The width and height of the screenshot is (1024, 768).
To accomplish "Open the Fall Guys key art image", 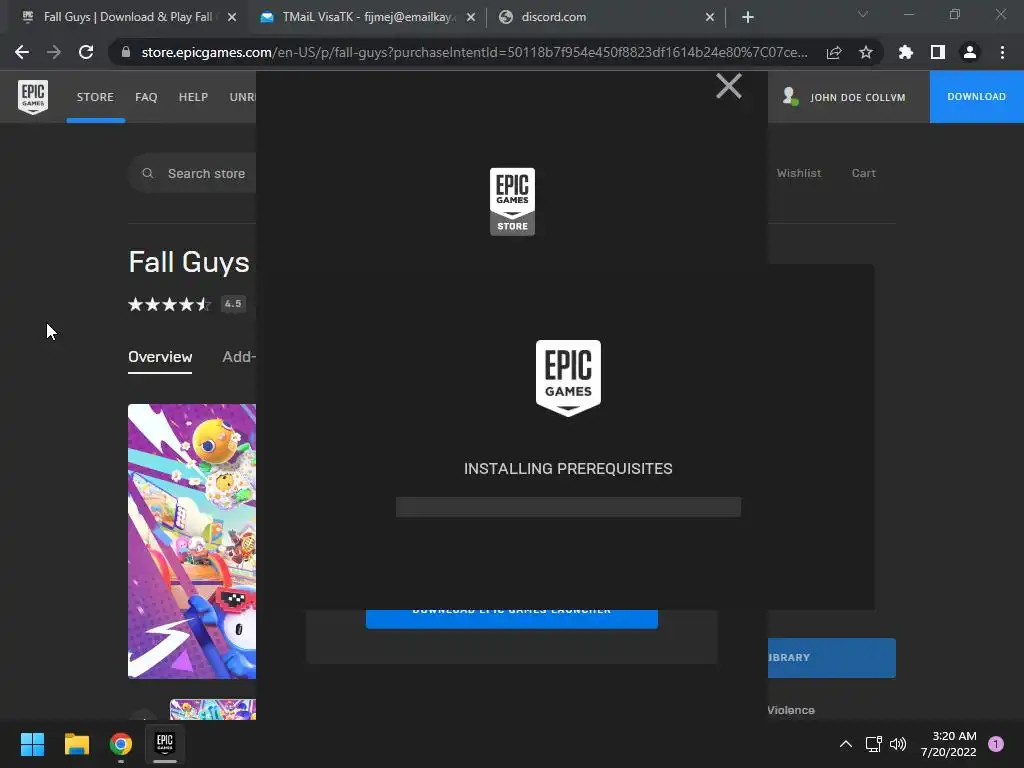I will (x=192, y=541).
